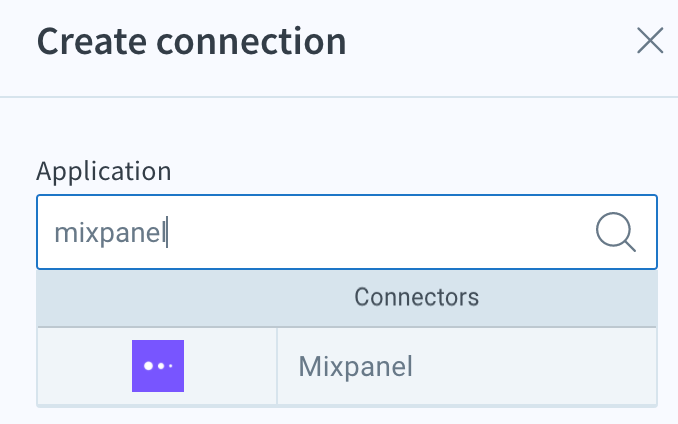This screenshot has height=424, width=678.
Task: Pick the Mixpanel connector row
Action: 347,366
